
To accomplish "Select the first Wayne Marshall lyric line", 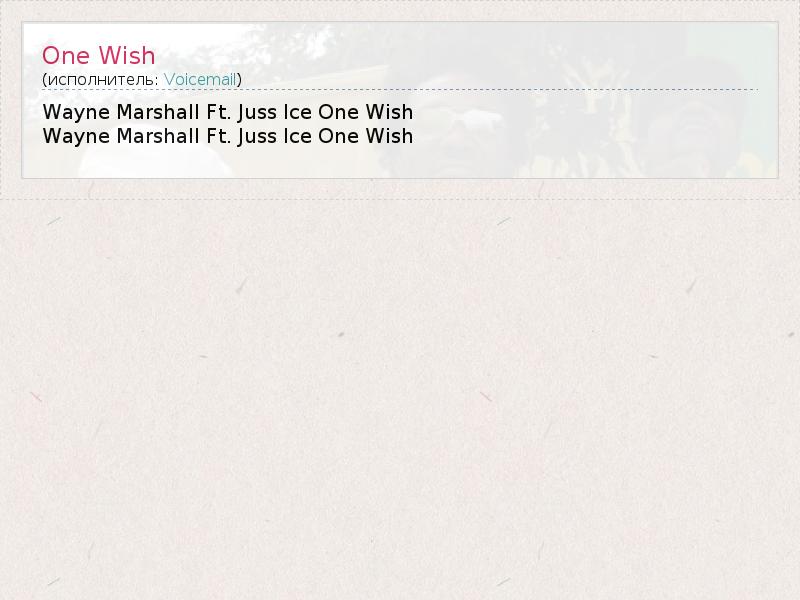I will [228, 112].
